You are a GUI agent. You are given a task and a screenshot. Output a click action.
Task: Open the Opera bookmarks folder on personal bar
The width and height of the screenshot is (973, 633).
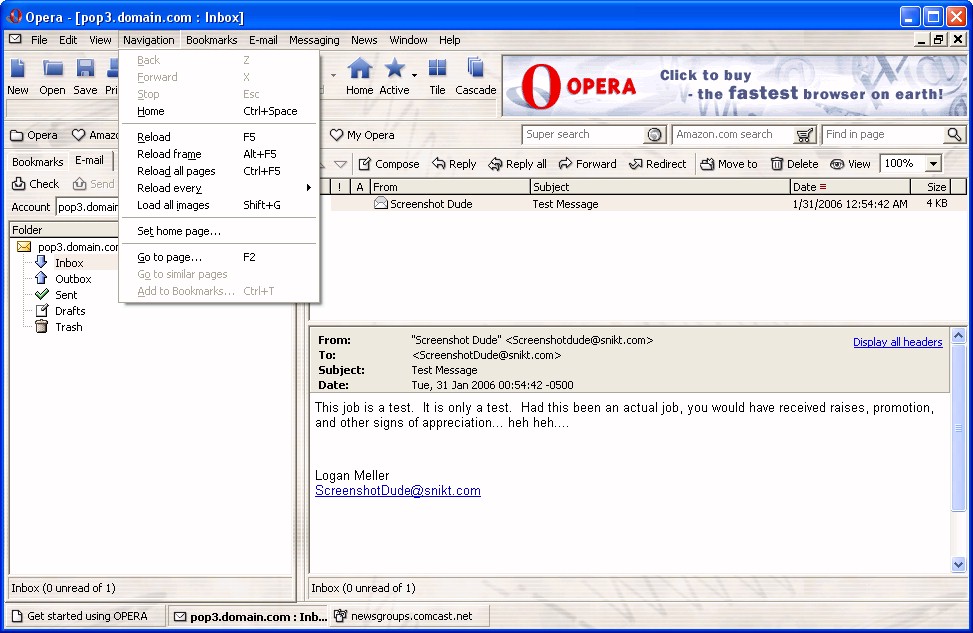tap(34, 135)
